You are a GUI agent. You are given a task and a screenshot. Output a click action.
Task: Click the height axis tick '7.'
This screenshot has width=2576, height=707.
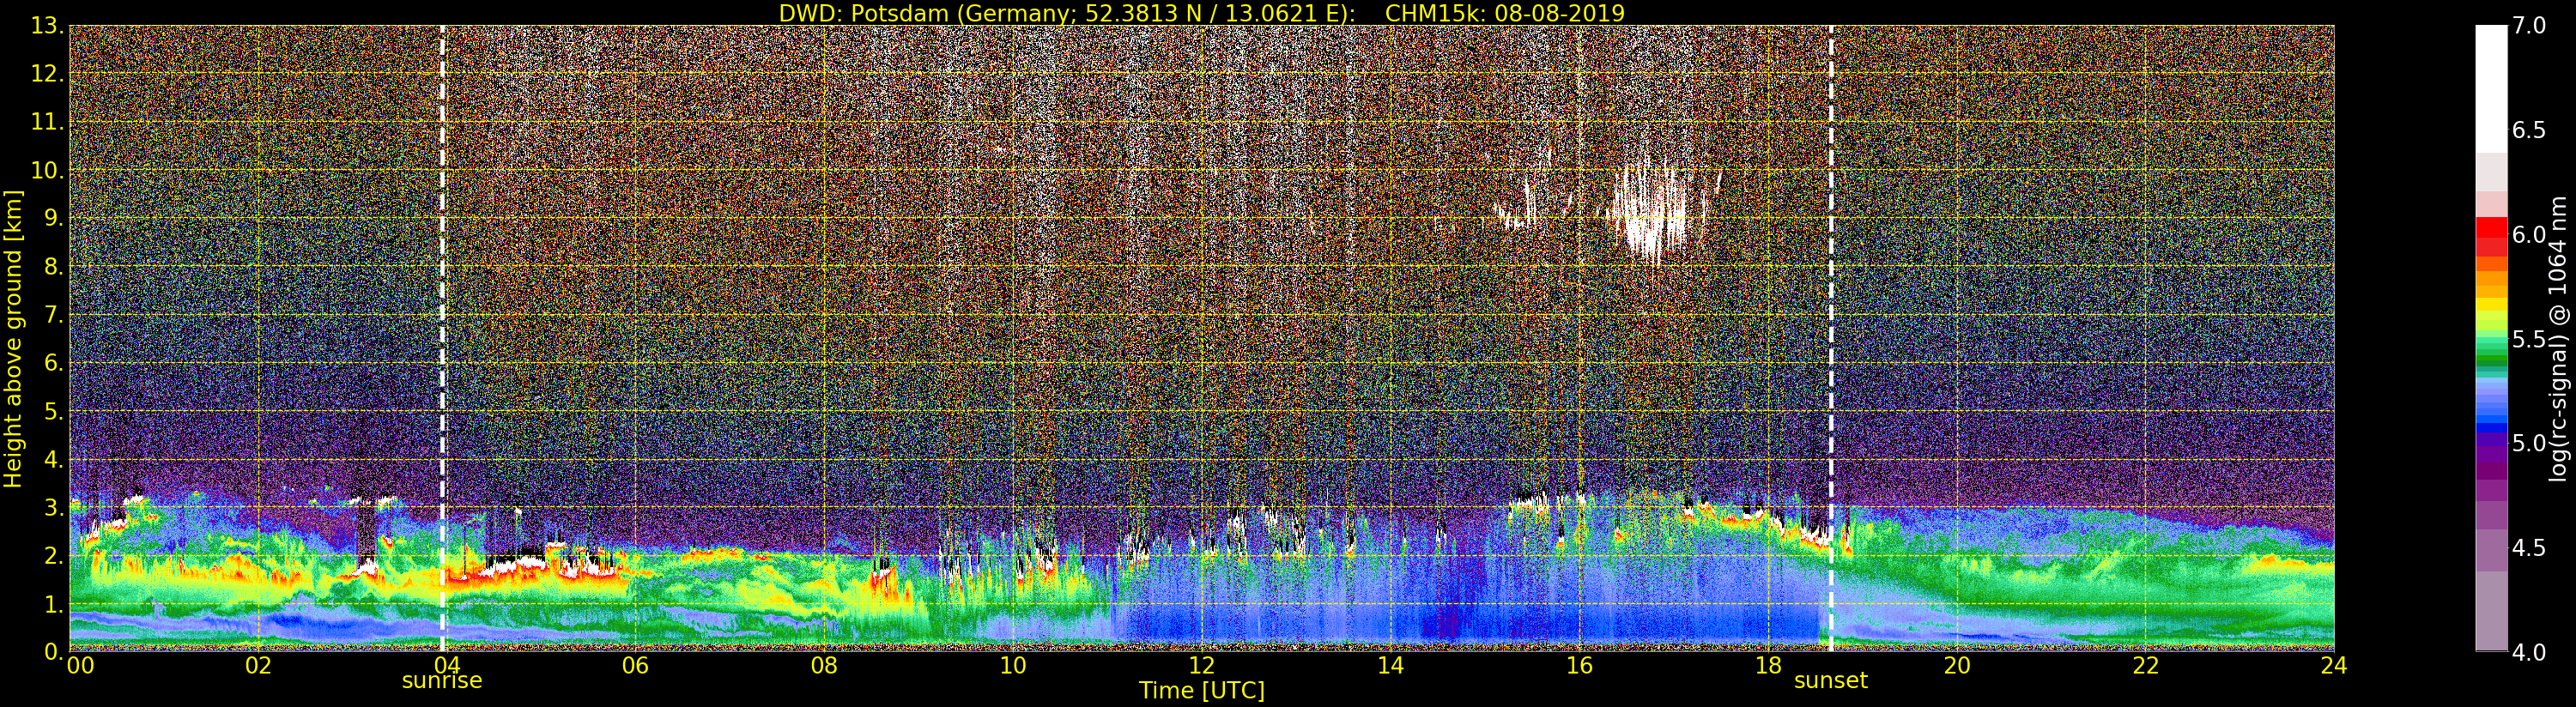tap(53, 315)
